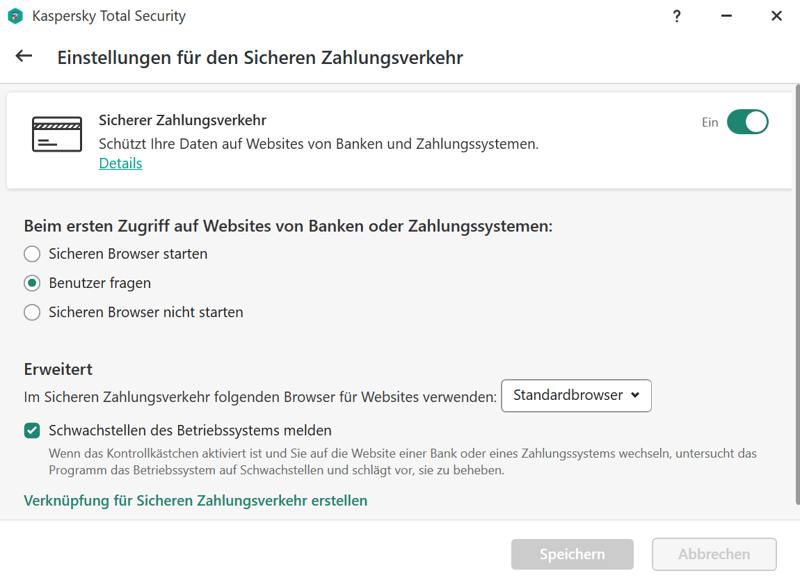This screenshot has height=587, width=800.
Task: Minimize the Kaspersky Total Security window
Action: pos(726,16)
